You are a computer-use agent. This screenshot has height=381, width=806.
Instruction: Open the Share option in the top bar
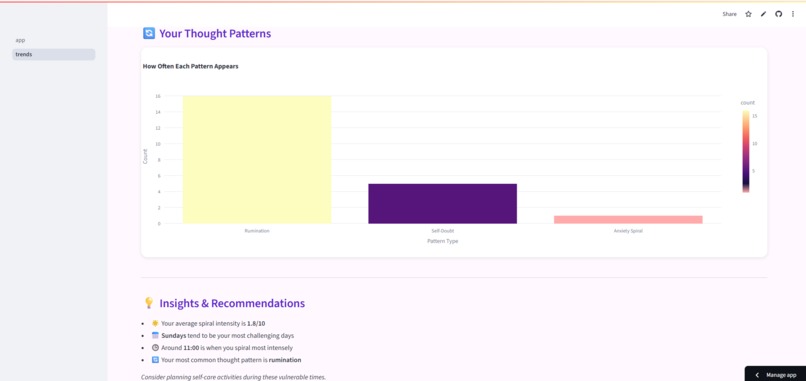729,14
